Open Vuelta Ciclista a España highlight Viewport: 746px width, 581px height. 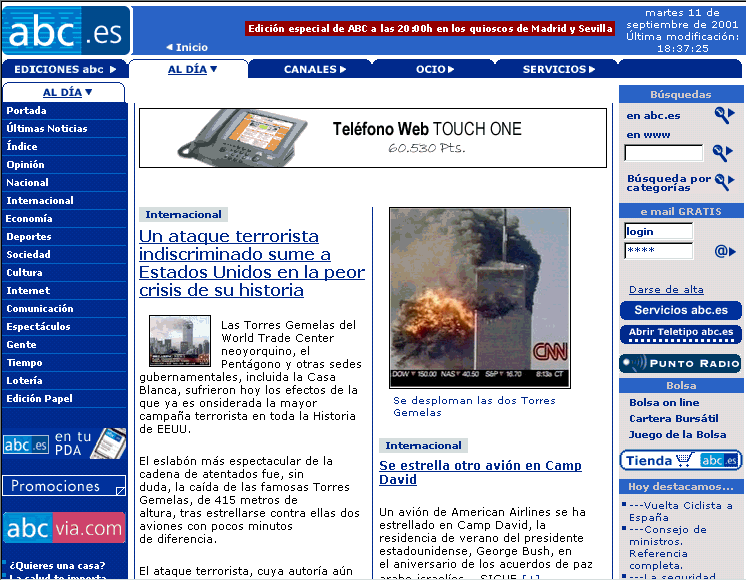(x=680, y=511)
